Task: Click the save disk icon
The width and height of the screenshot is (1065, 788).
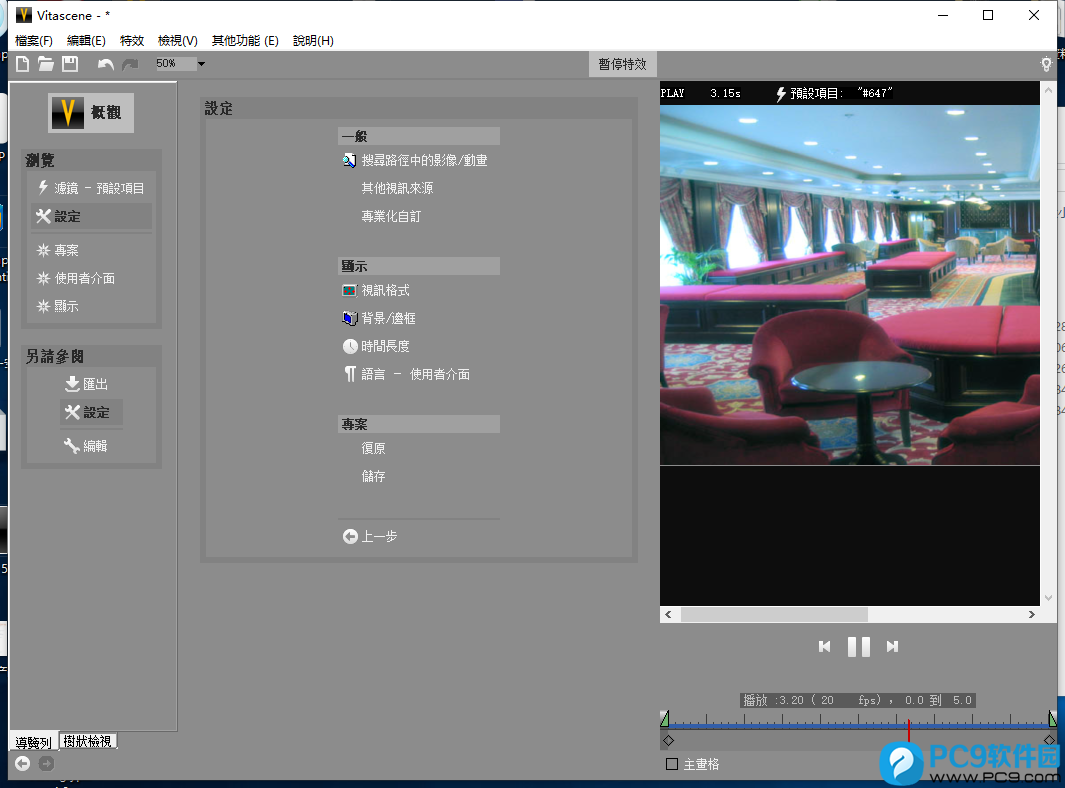Action: (x=70, y=64)
